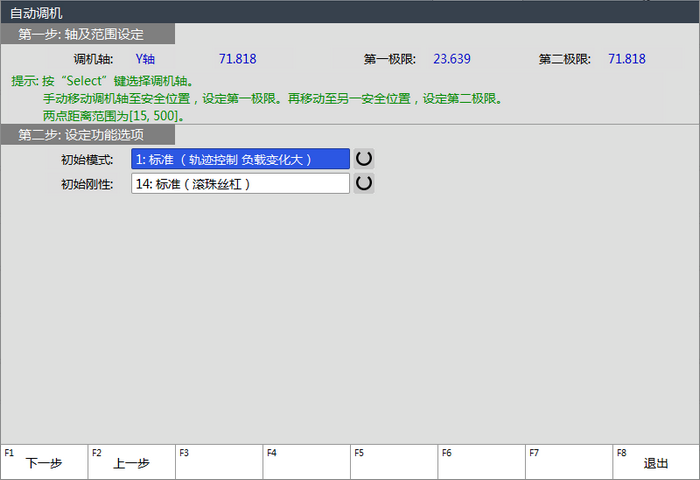Click the 自动调机 title text

36,13
